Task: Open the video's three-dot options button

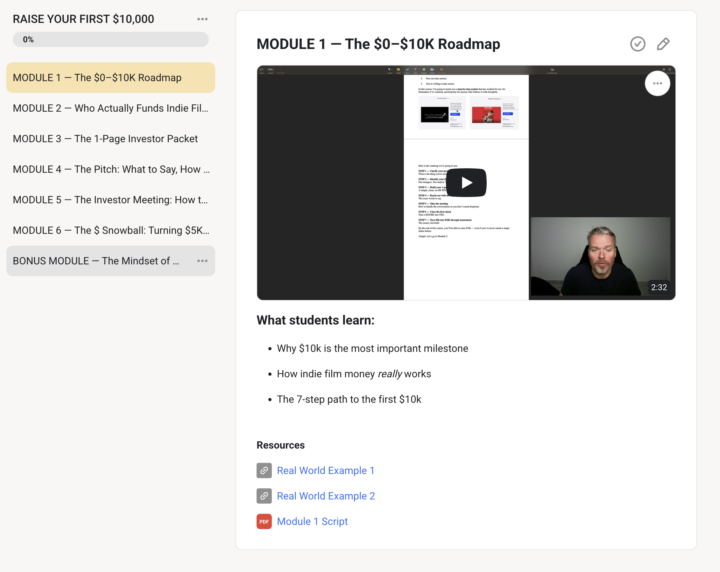Action: 657,84
